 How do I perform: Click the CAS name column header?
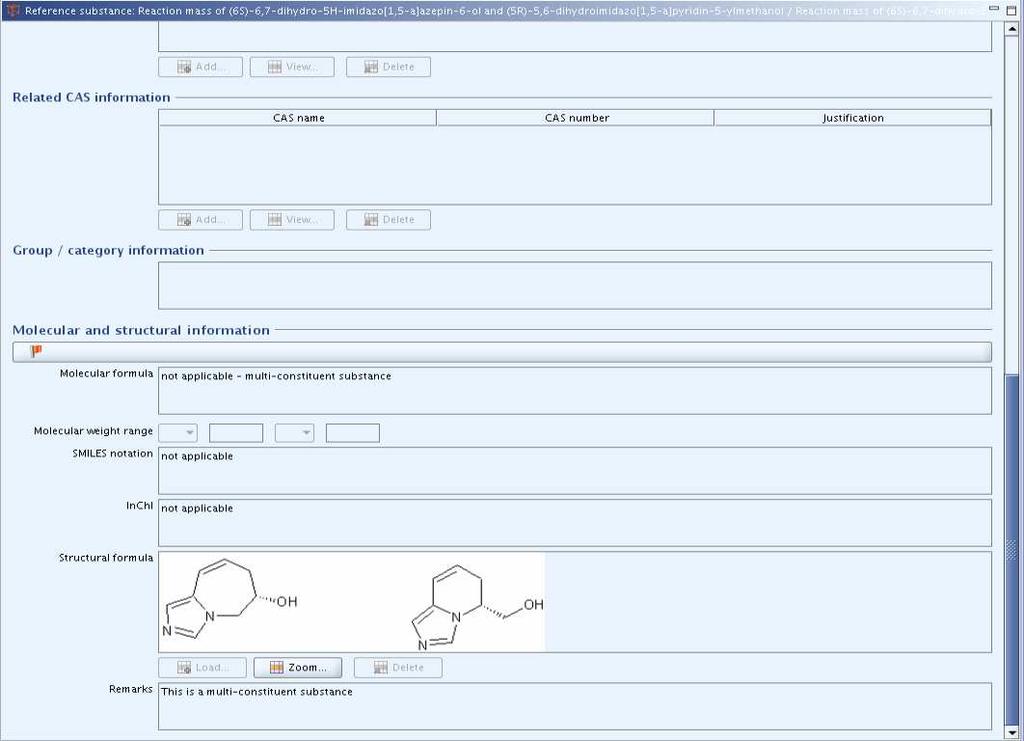point(298,118)
